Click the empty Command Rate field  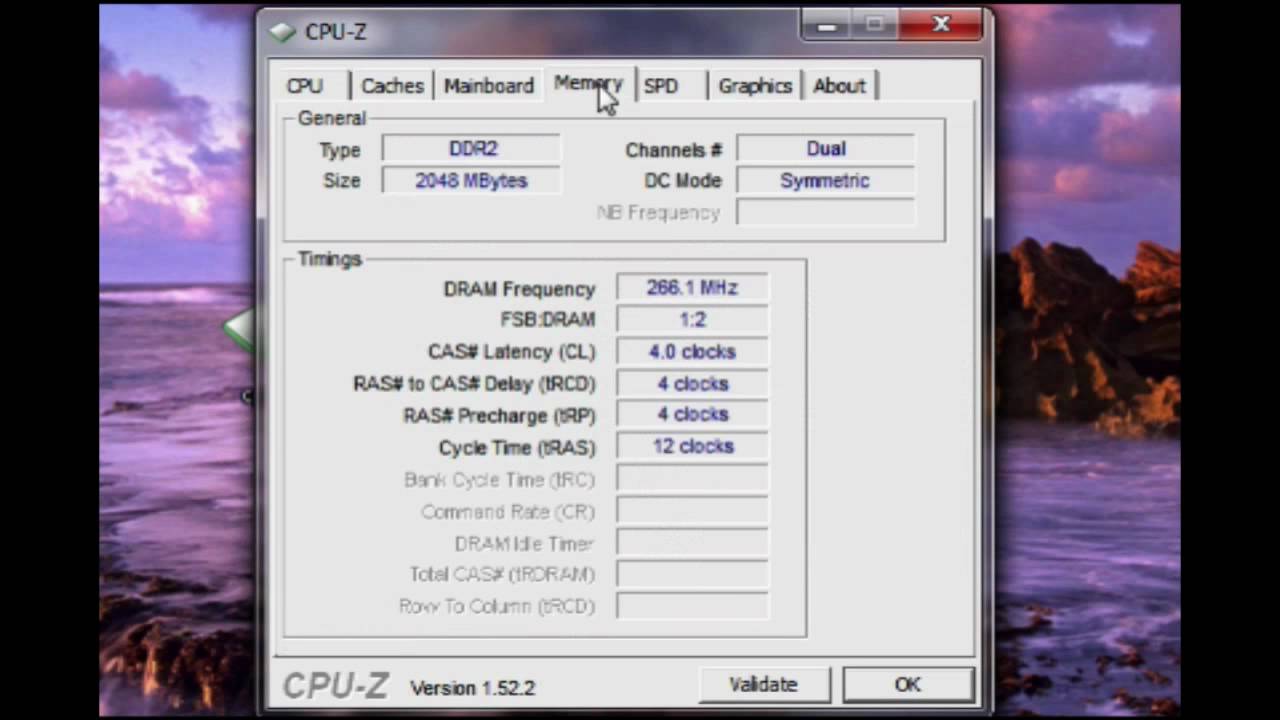pos(692,511)
